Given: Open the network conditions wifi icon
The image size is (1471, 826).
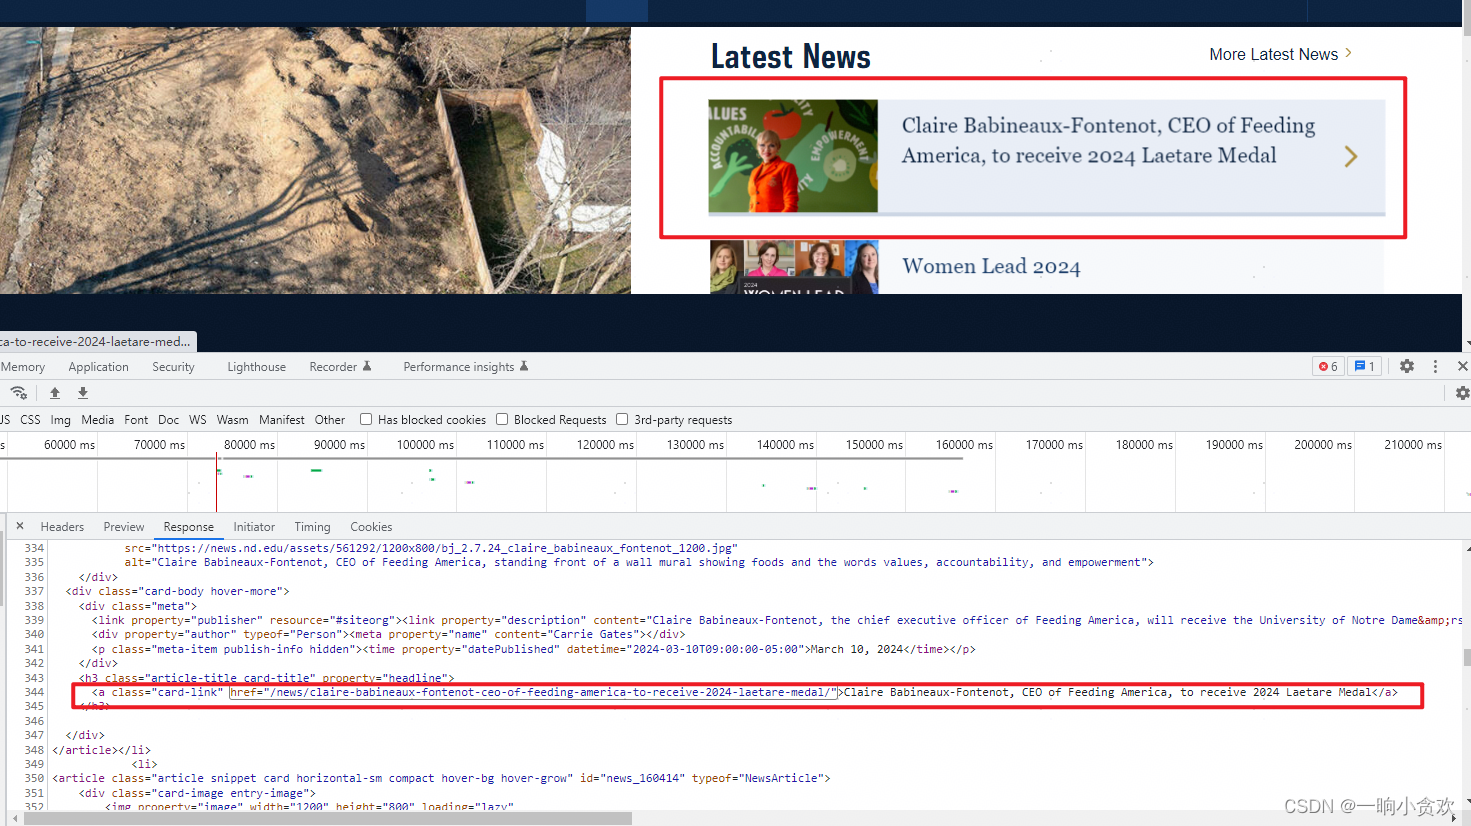Looking at the screenshot, I should tap(19, 393).
